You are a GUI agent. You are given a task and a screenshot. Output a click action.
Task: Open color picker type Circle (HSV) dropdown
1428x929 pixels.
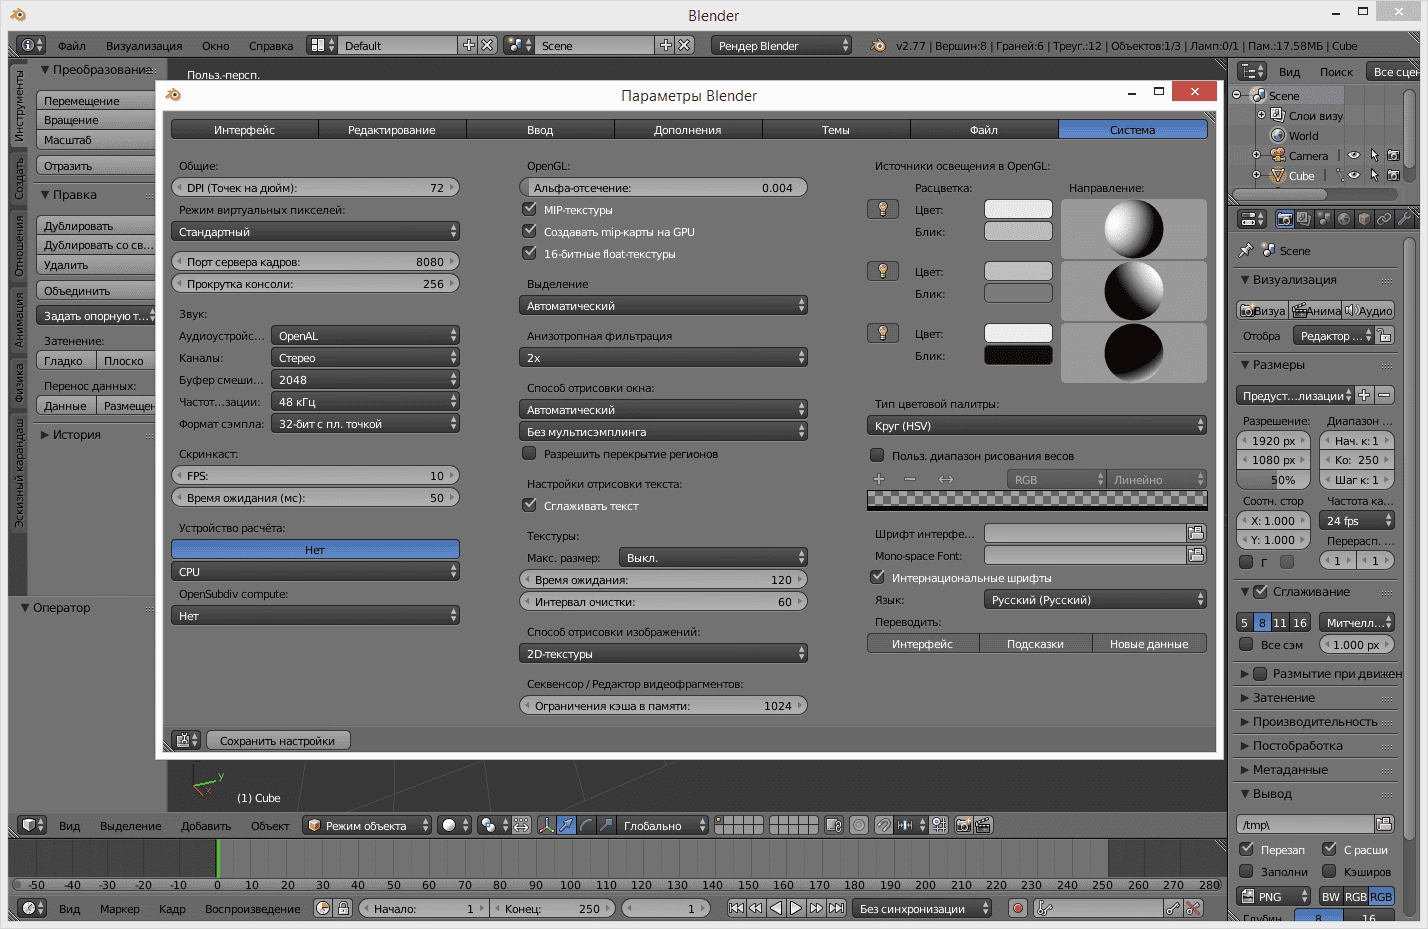click(x=1037, y=425)
